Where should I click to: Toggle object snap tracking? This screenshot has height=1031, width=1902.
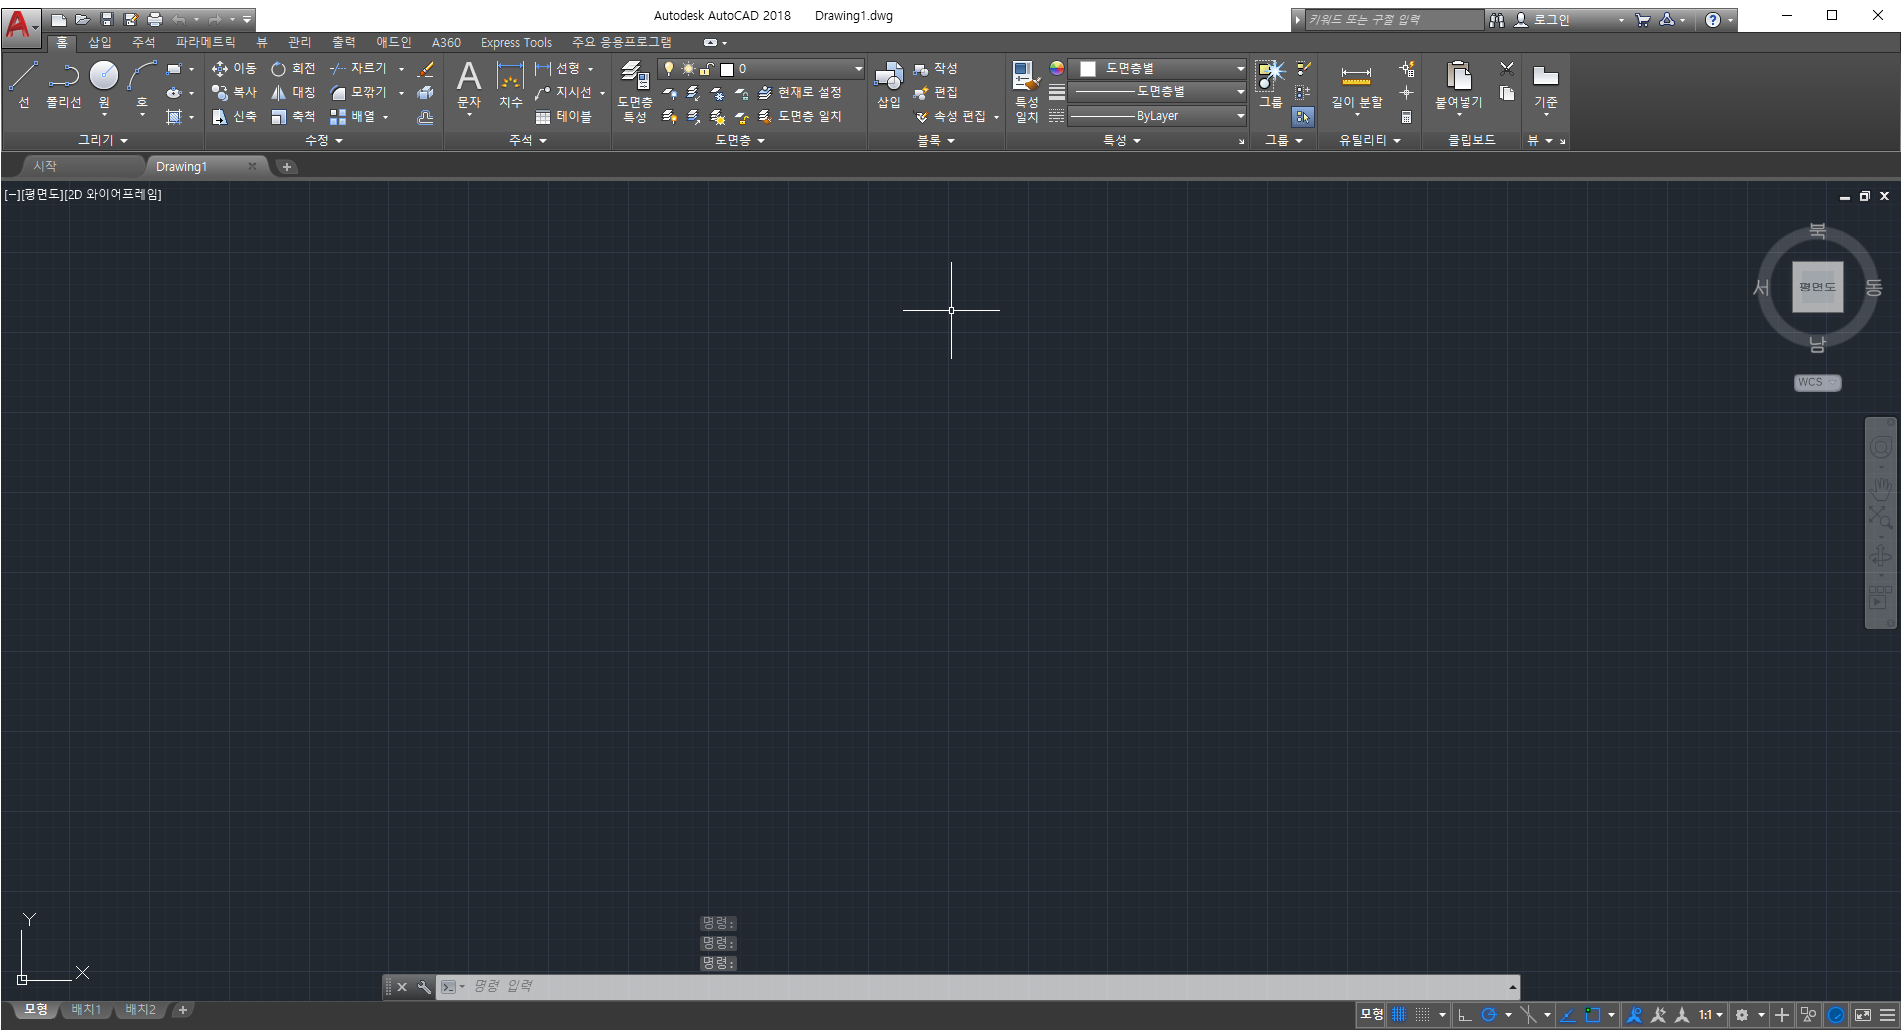[x=1568, y=1015]
